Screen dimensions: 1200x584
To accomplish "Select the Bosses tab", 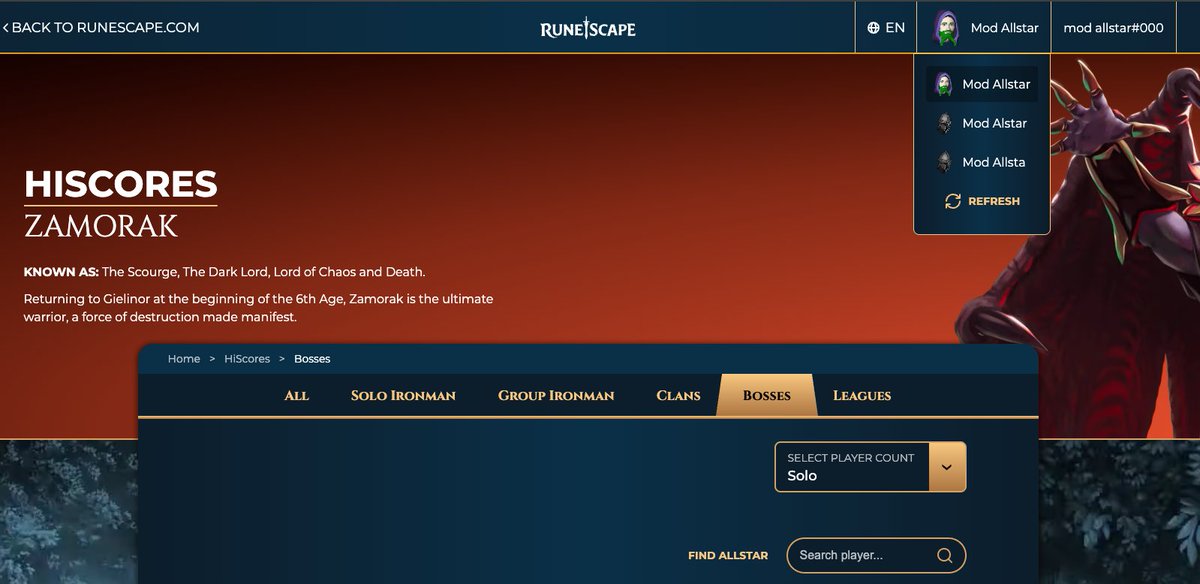I will pyautogui.click(x=767, y=395).
